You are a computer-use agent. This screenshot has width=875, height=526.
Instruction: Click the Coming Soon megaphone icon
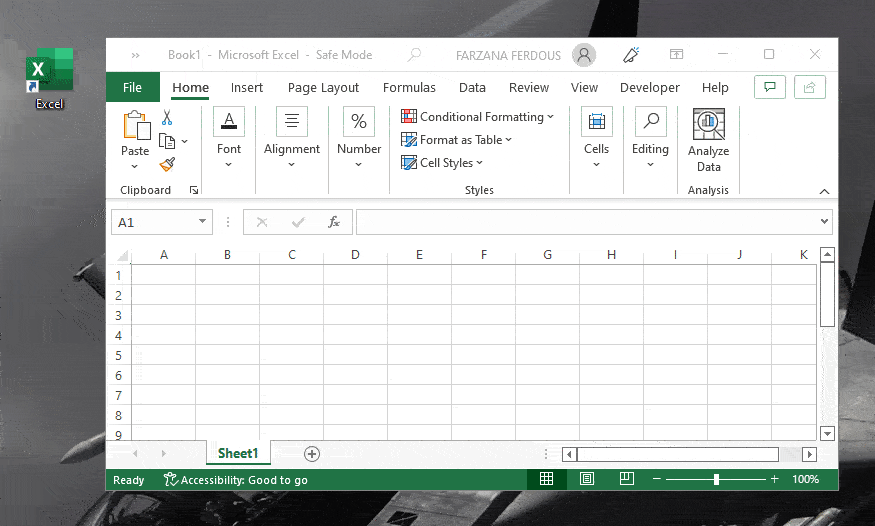tap(631, 55)
